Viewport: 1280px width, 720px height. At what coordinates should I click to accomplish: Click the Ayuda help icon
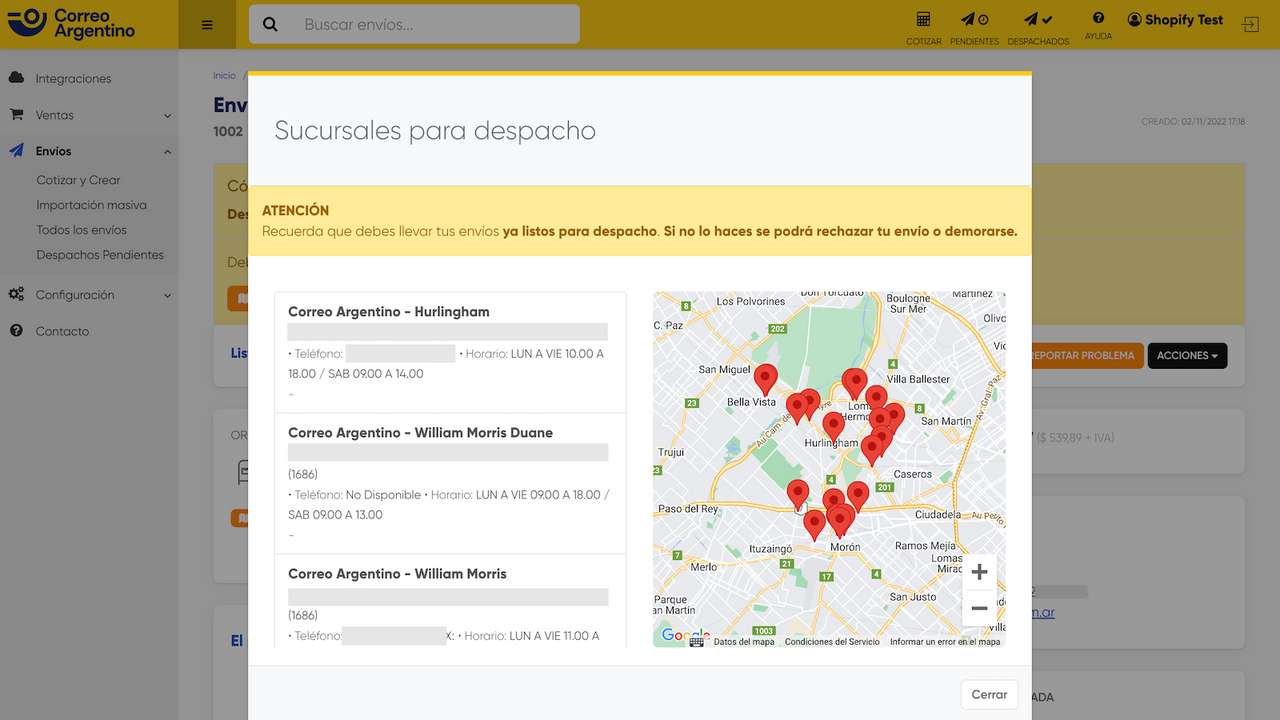(x=1097, y=20)
